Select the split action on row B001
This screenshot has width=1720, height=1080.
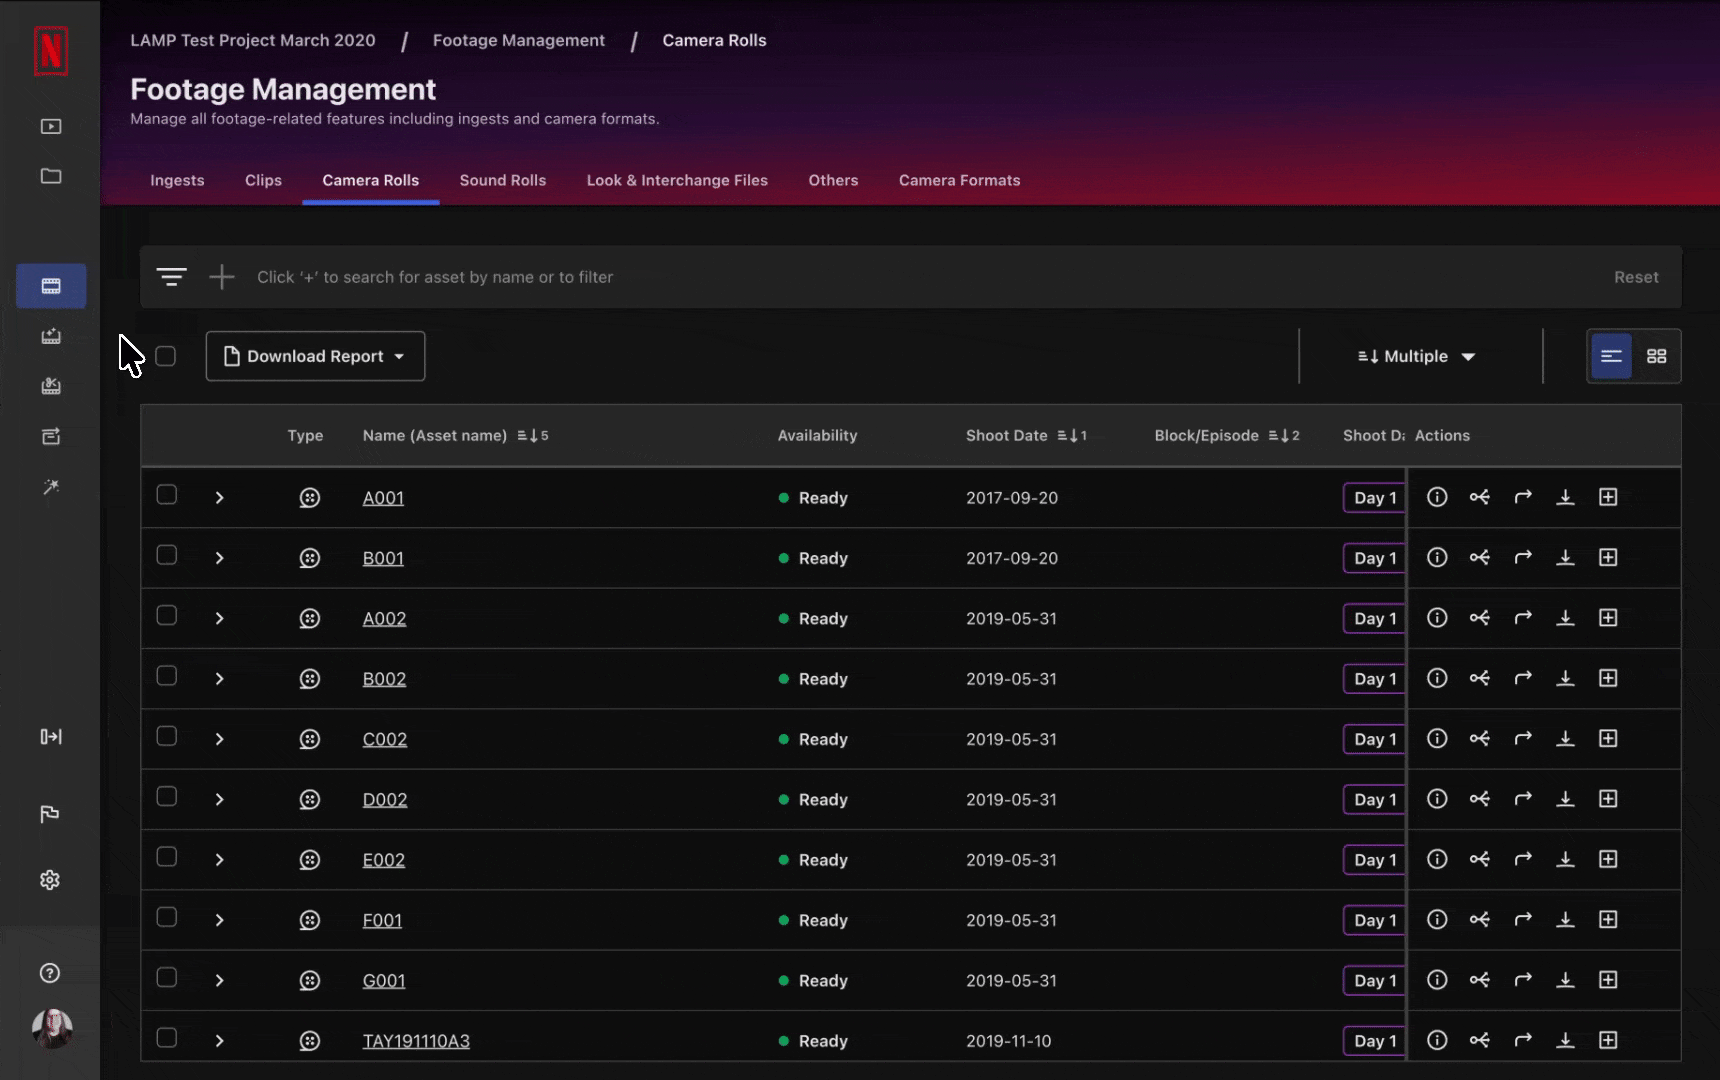[x=1481, y=557]
